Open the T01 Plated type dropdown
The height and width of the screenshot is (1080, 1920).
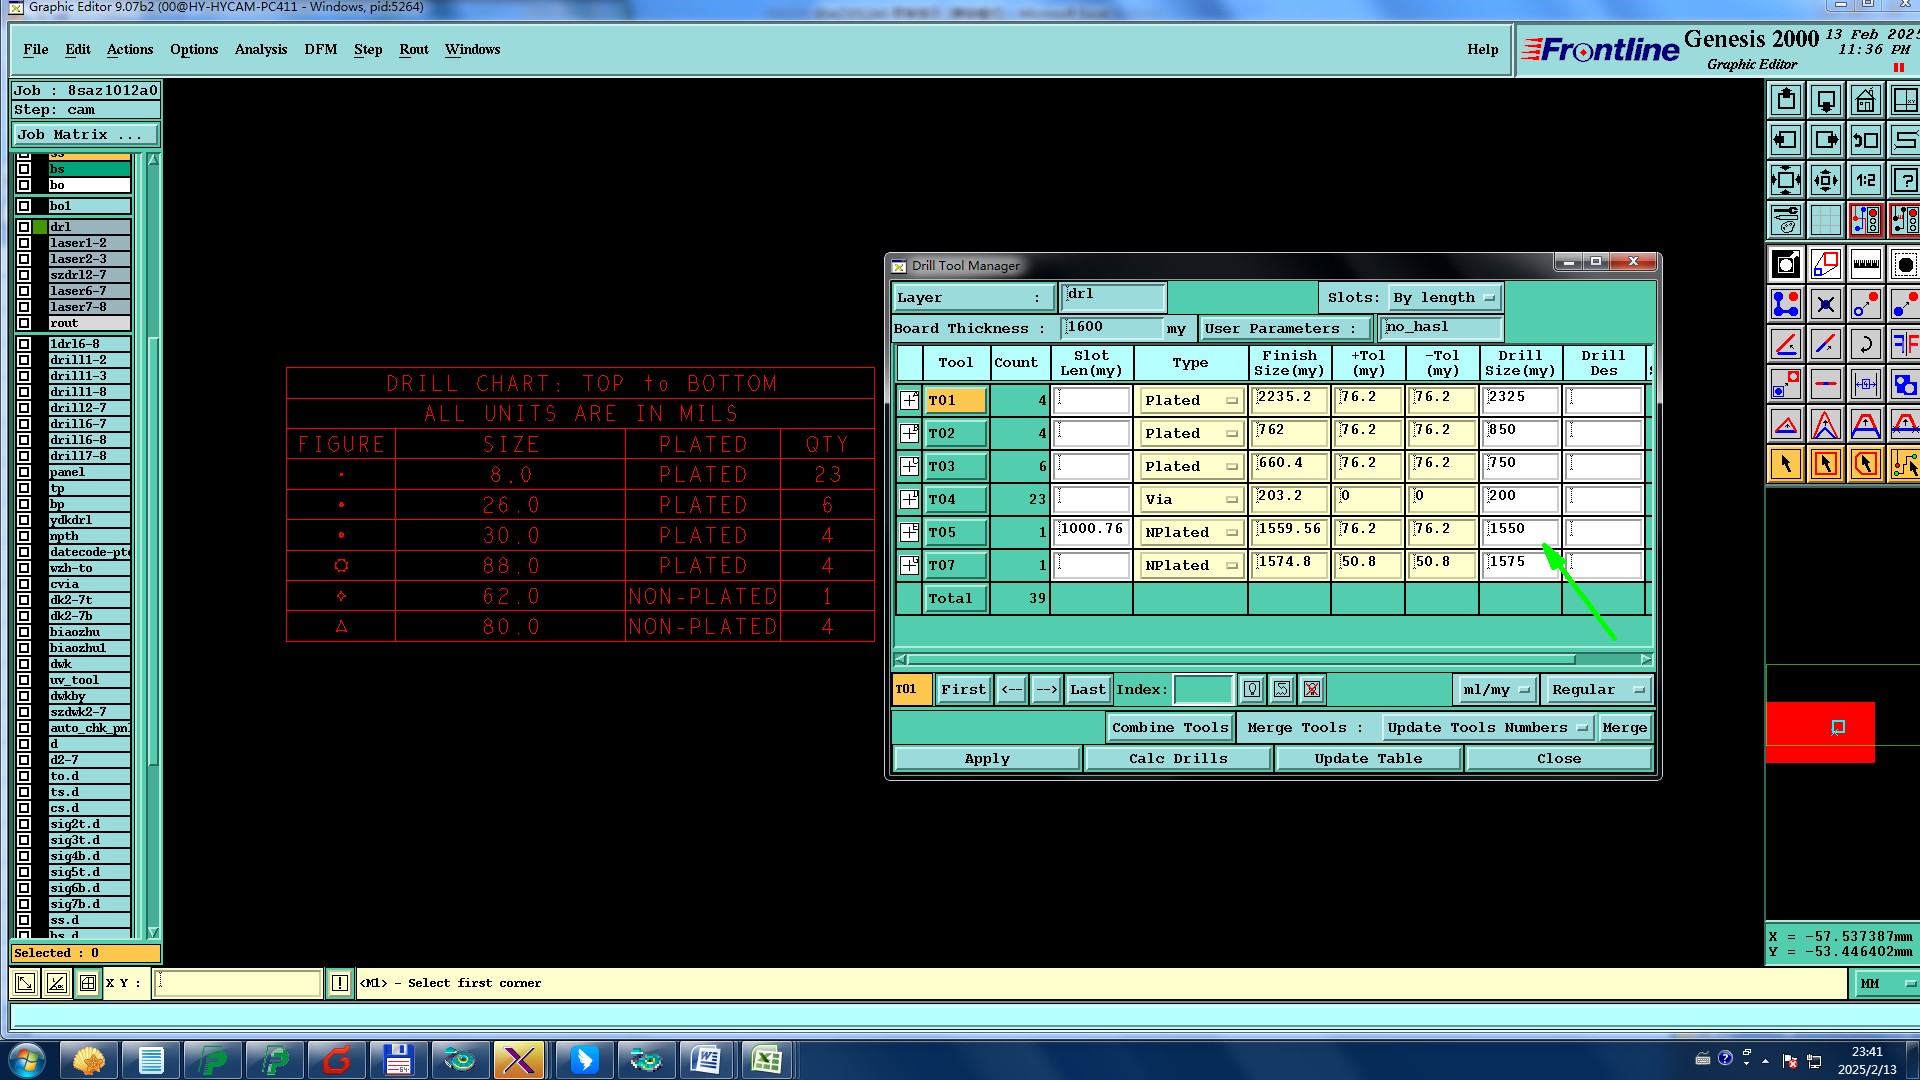[x=1191, y=400]
